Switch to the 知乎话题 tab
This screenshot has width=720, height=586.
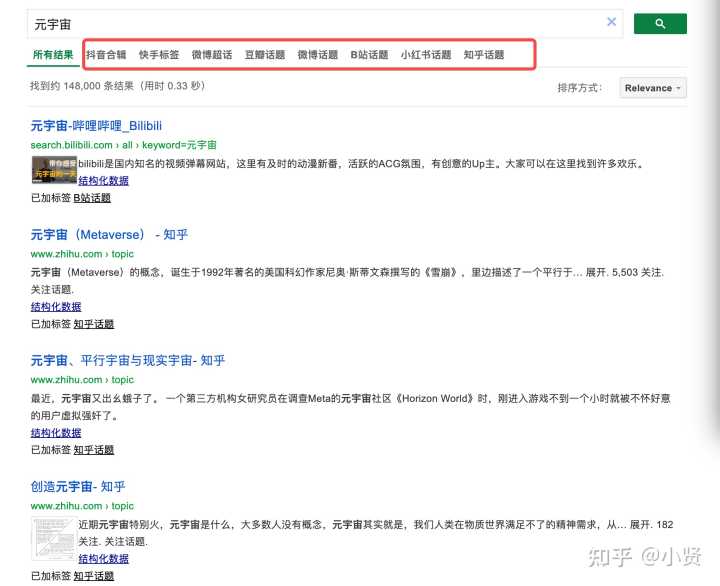coord(484,55)
